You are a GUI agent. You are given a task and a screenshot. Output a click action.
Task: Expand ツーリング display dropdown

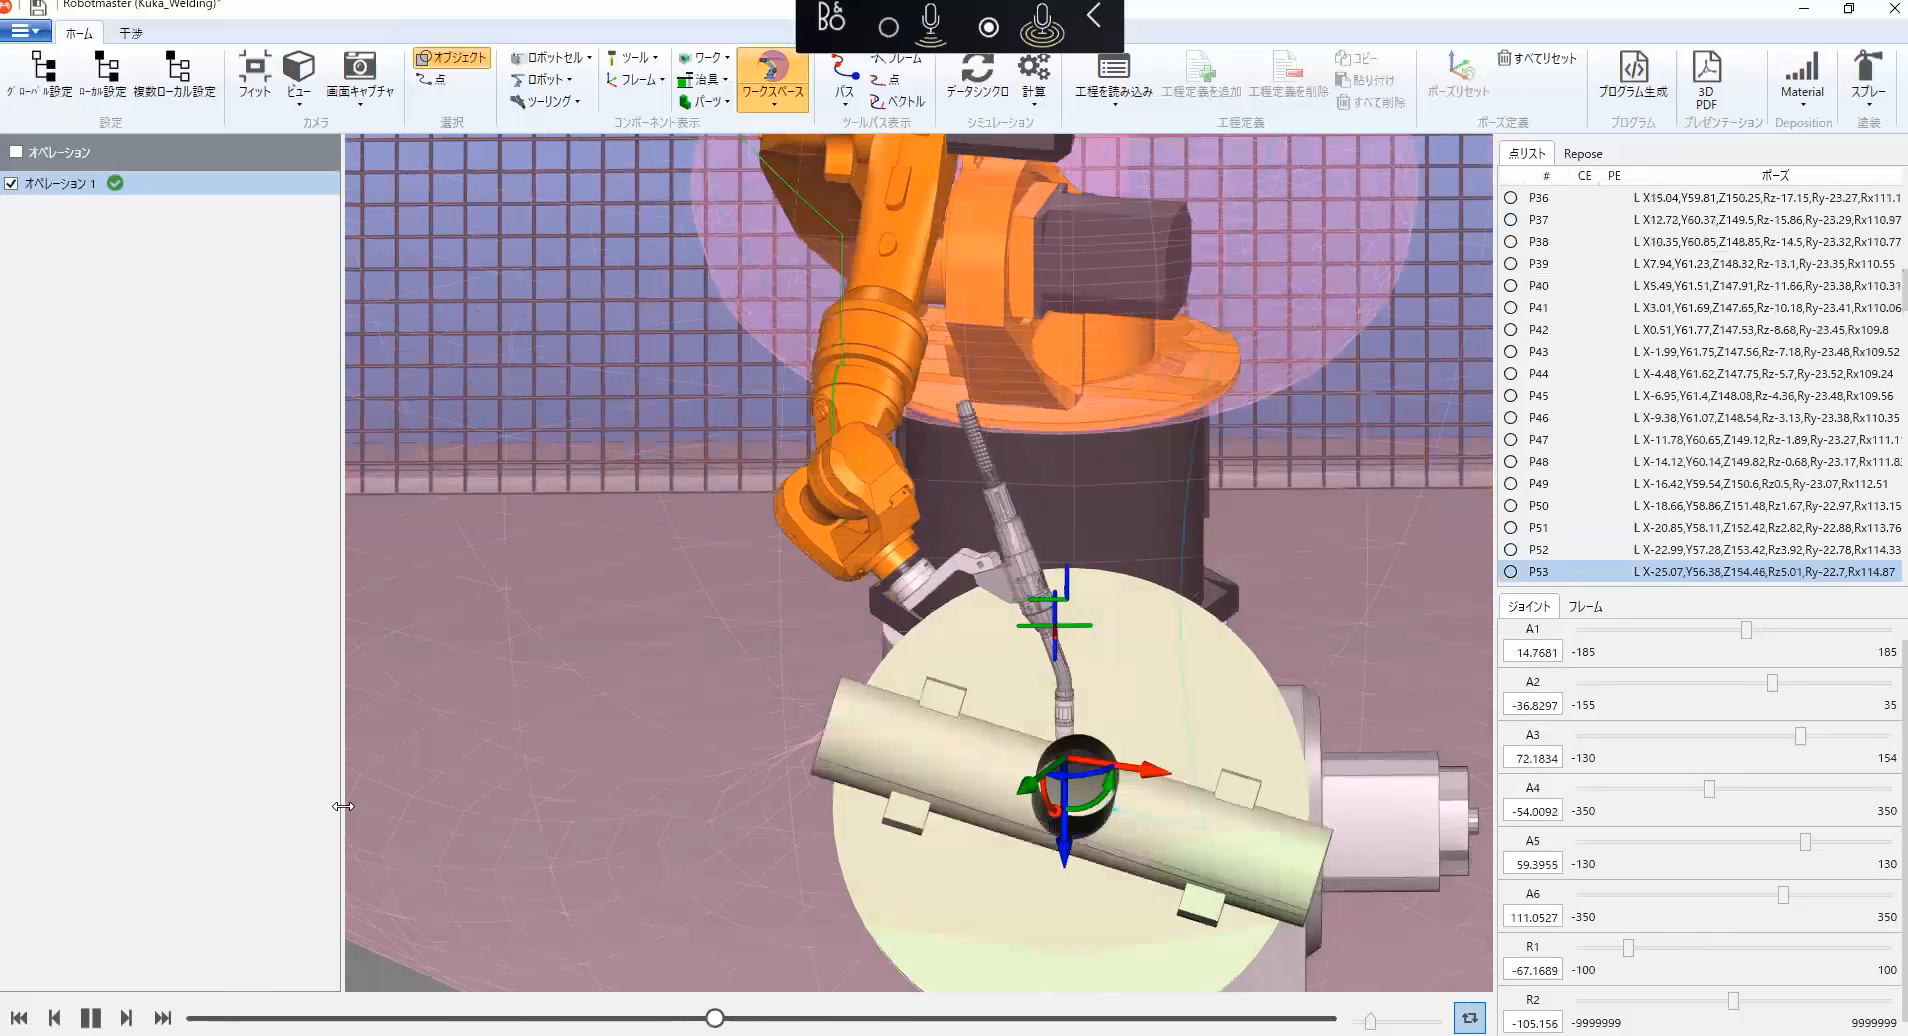click(545, 102)
